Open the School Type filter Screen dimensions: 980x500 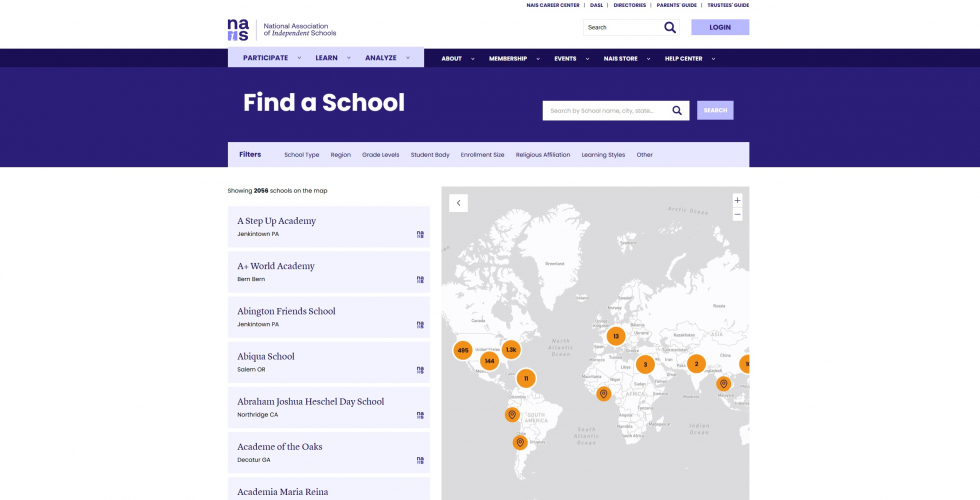pos(301,155)
